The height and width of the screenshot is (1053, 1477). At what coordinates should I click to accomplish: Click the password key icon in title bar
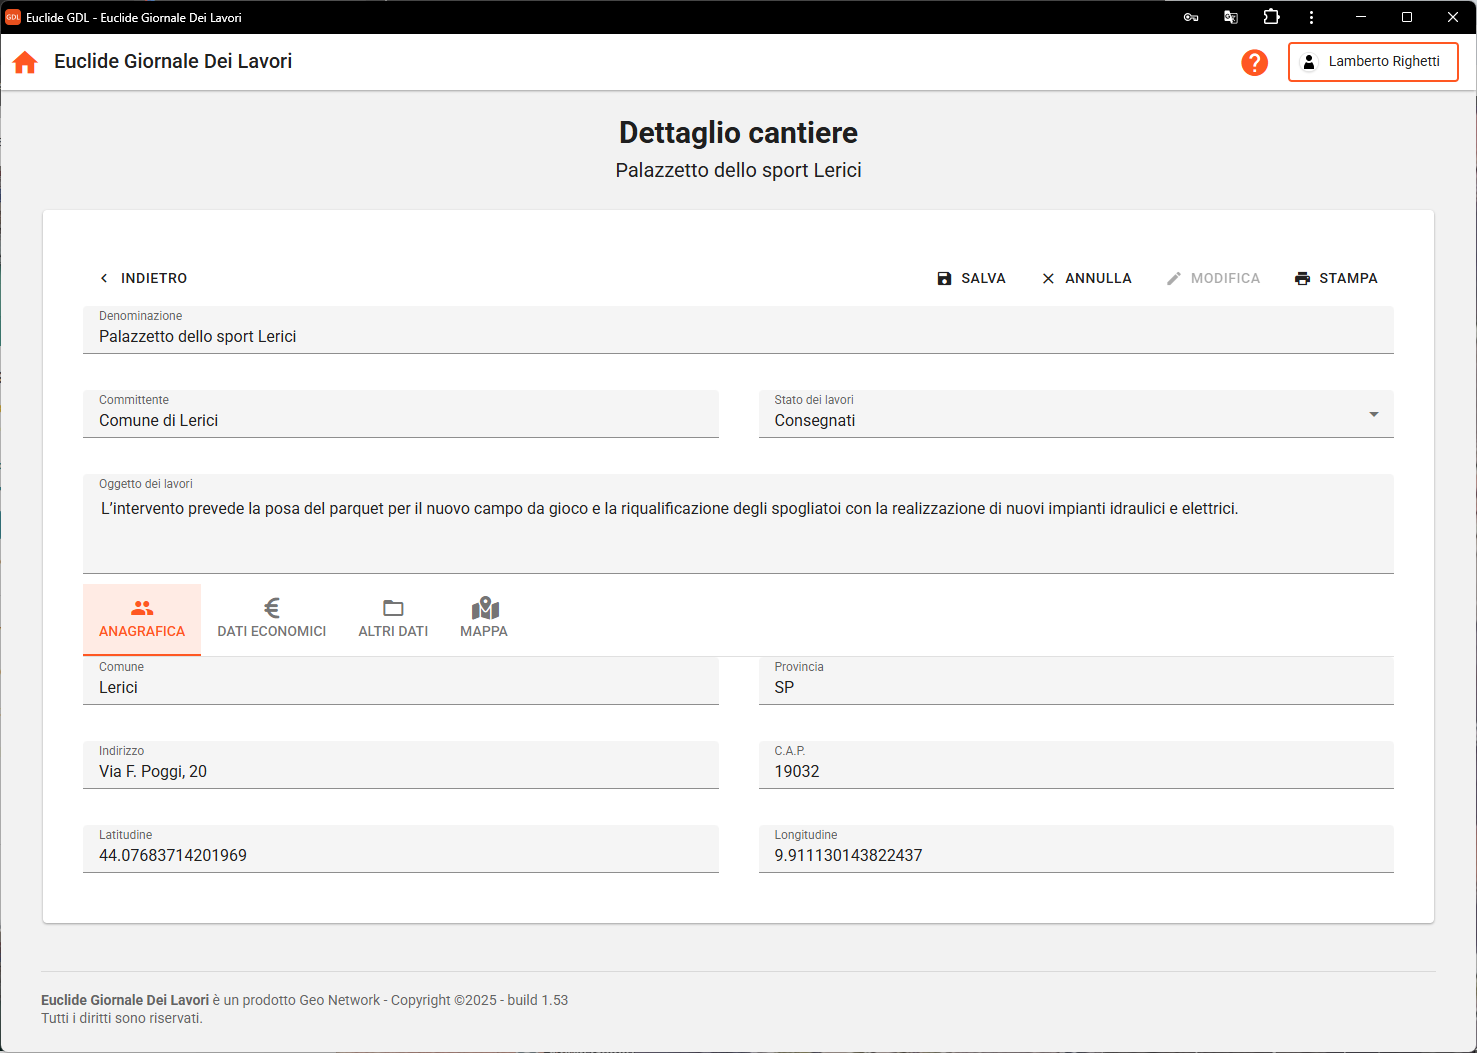(1191, 17)
